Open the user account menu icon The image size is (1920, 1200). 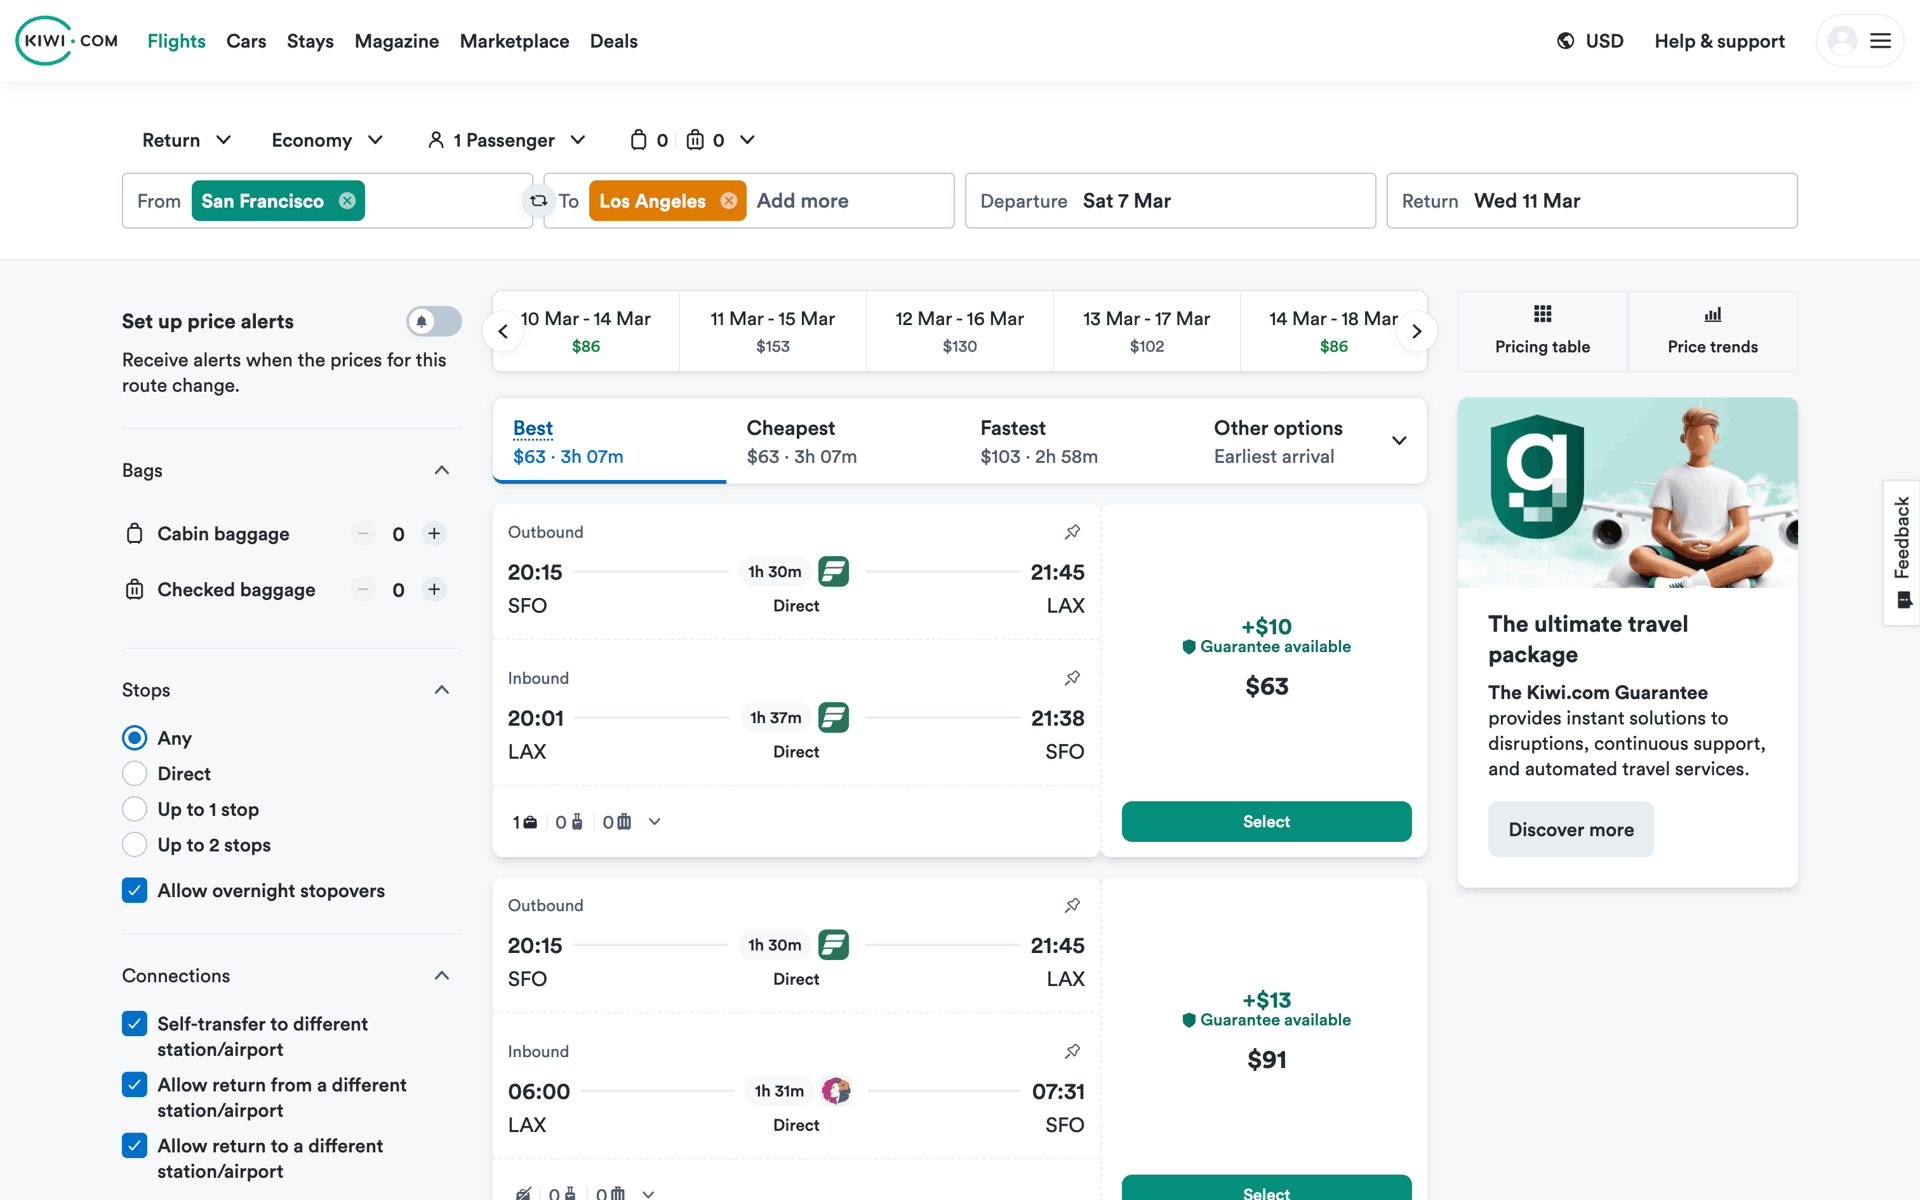click(1860, 41)
